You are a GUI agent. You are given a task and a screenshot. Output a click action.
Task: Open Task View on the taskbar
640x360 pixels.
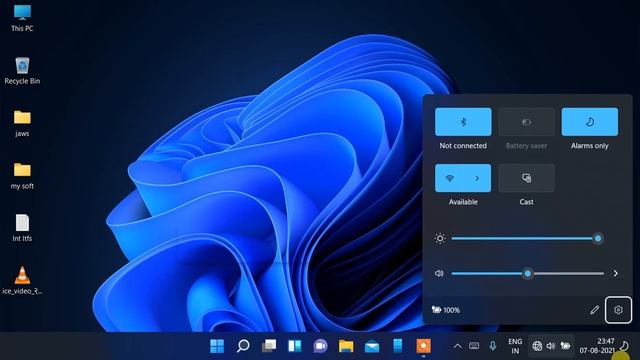click(x=269, y=346)
